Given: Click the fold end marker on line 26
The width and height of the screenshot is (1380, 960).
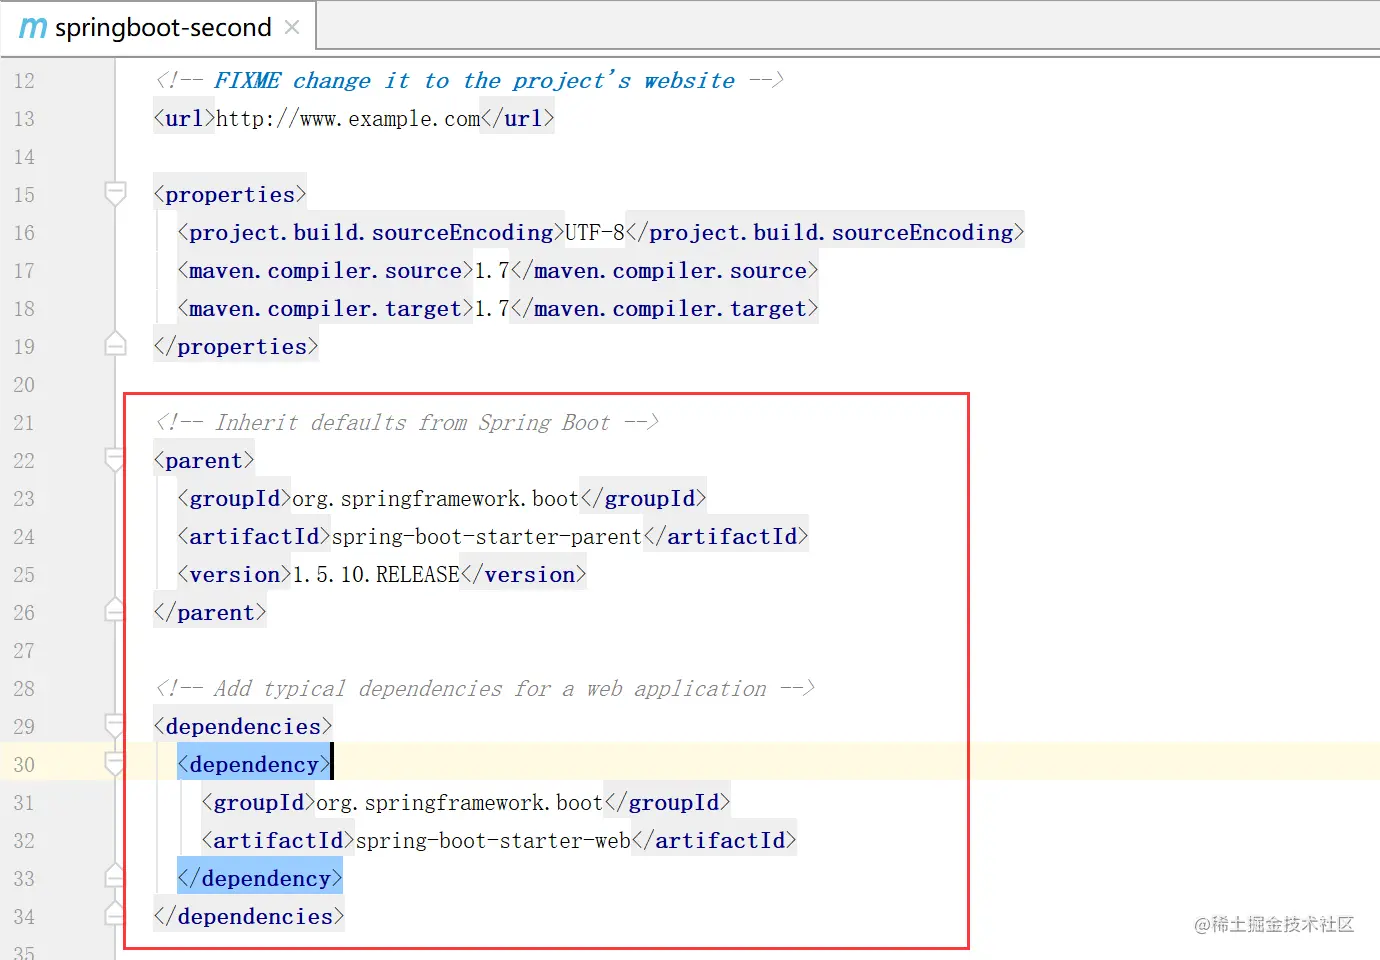Looking at the screenshot, I should (115, 610).
